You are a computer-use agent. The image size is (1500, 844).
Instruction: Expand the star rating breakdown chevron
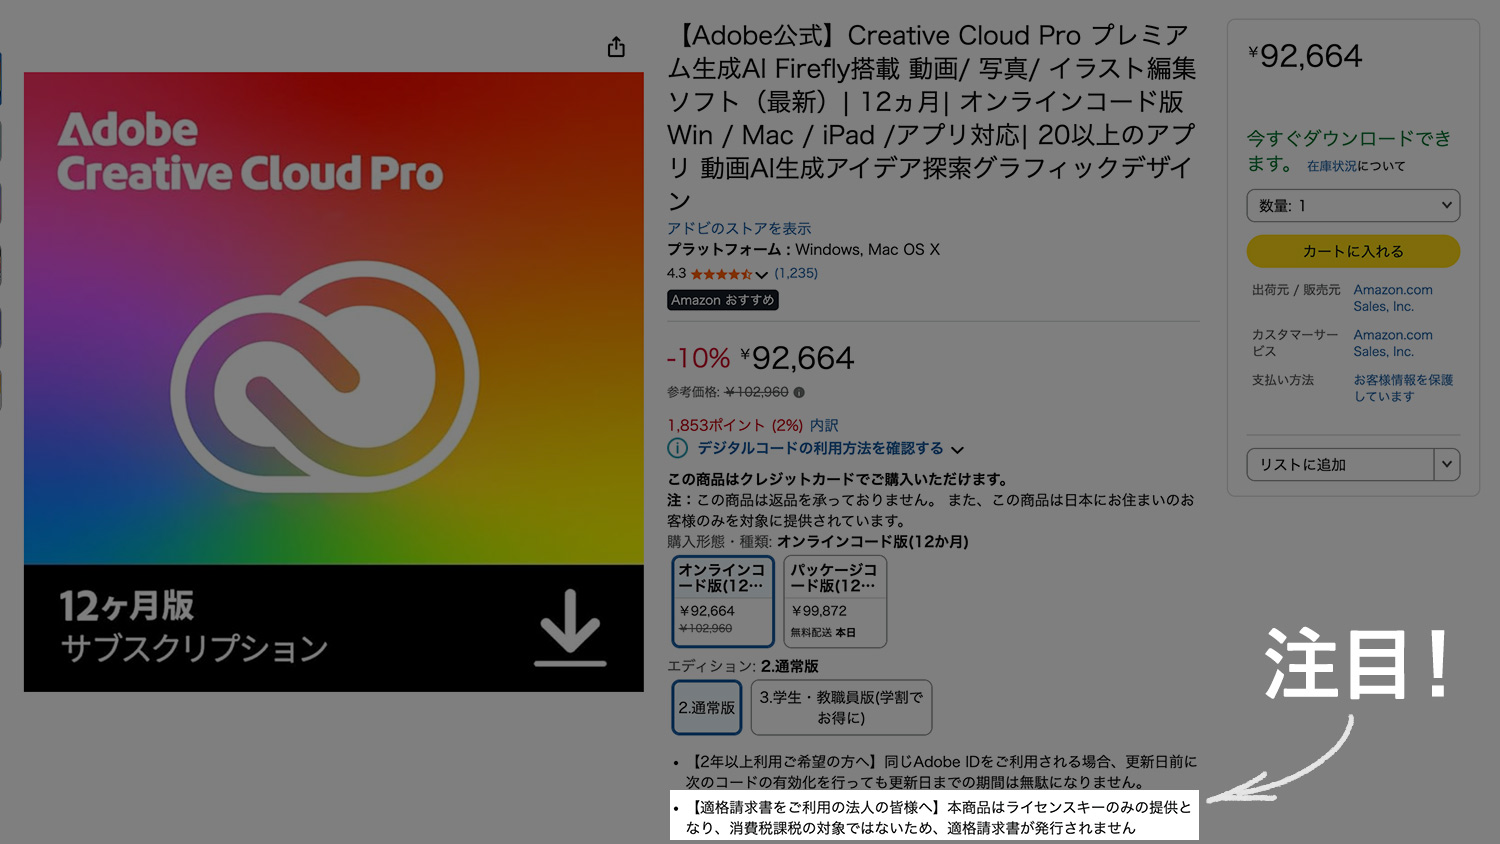(x=760, y=273)
